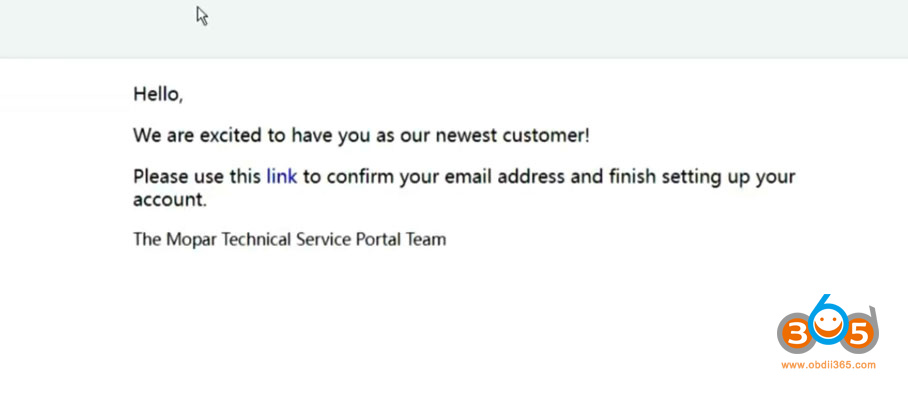This screenshot has width=908, height=409.
Task: Click the word 'Team' in the signature
Action: (x=425, y=239)
